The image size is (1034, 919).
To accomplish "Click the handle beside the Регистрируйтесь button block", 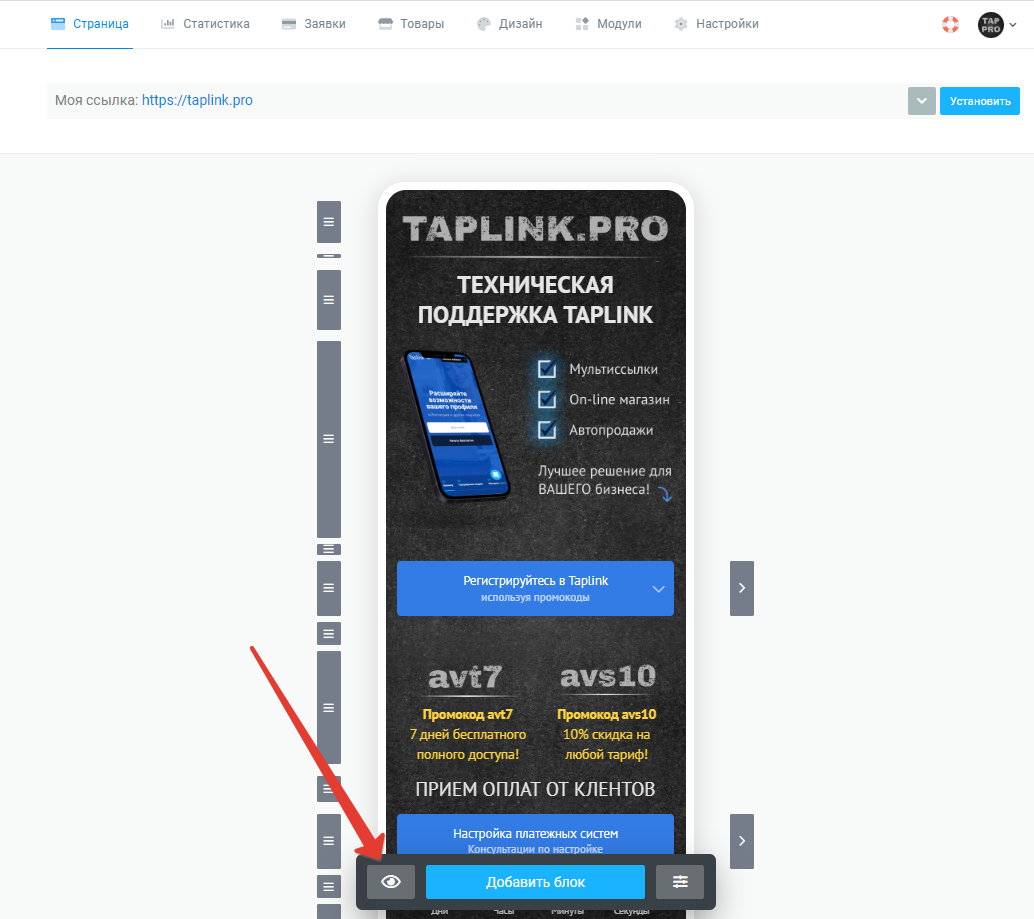I will 329,588.
